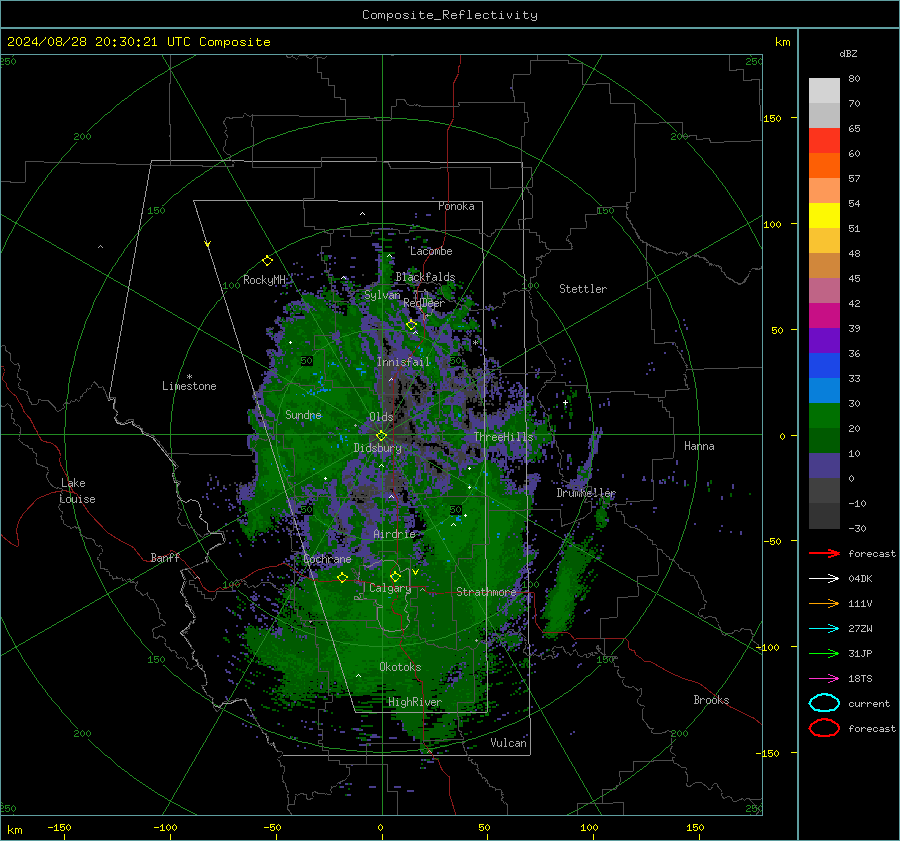
Task: Click yellow diamond marker near RockyMH
Action: [267, 261]
